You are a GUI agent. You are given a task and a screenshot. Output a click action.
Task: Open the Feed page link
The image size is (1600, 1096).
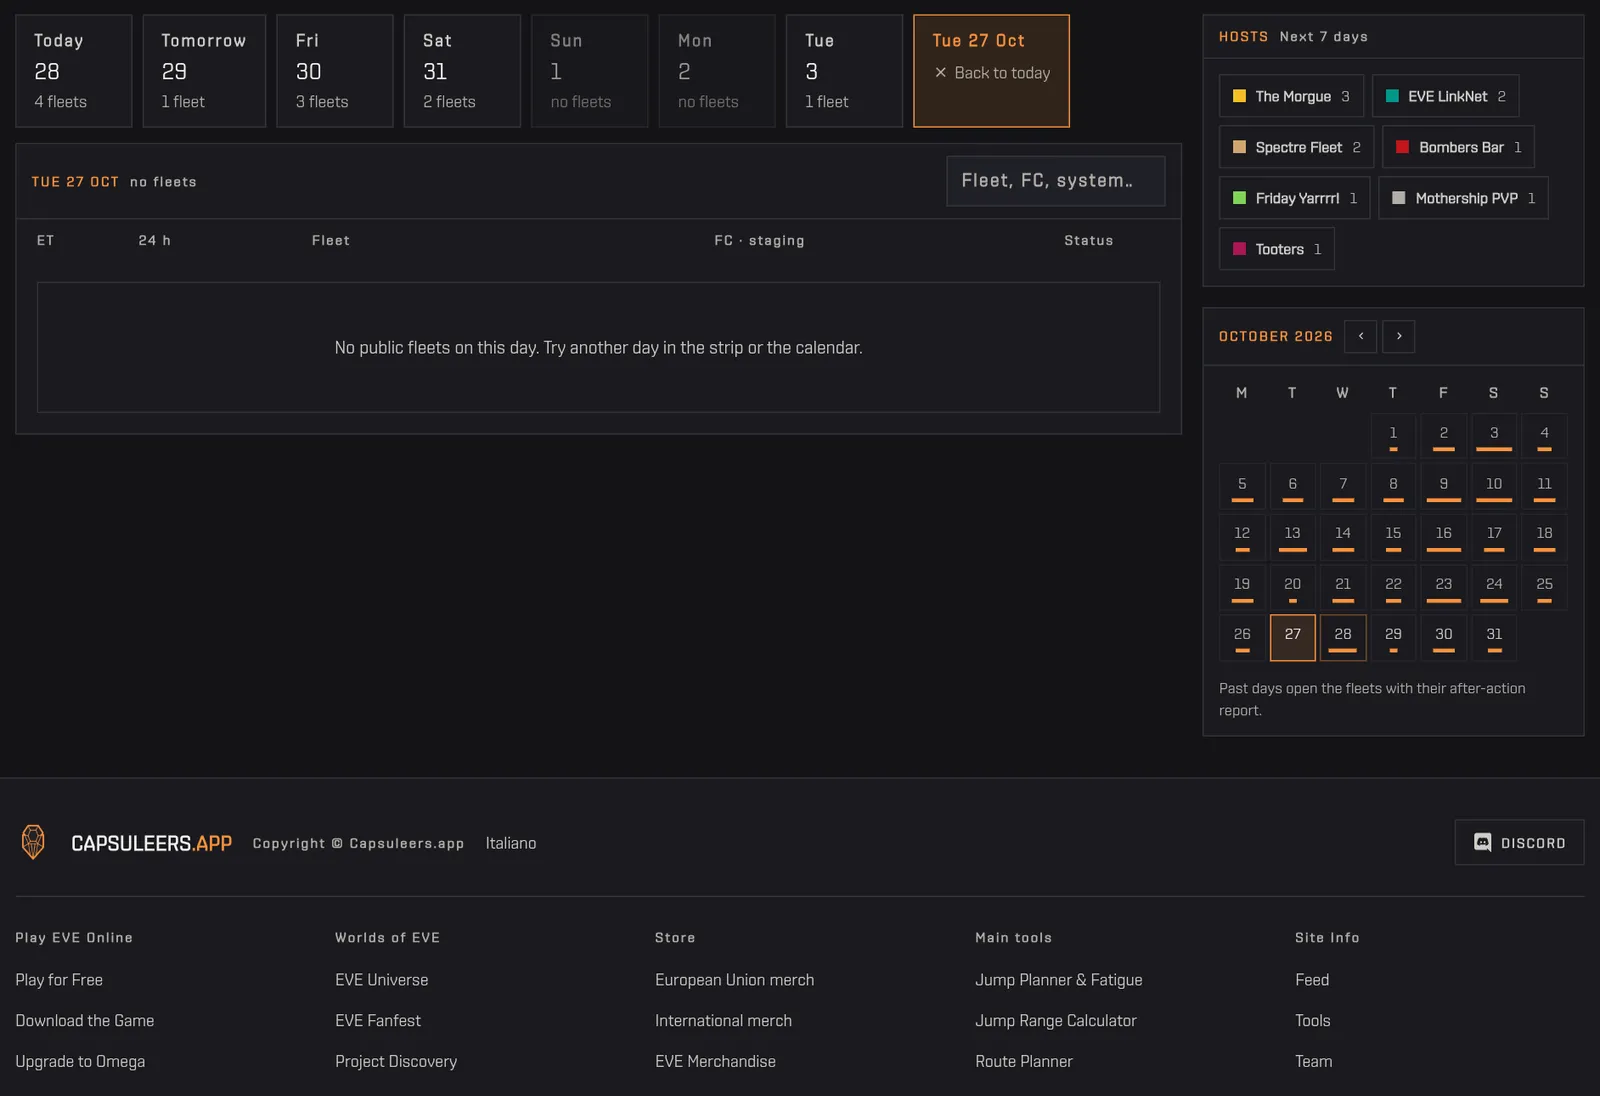click(x=1312, y=980)
